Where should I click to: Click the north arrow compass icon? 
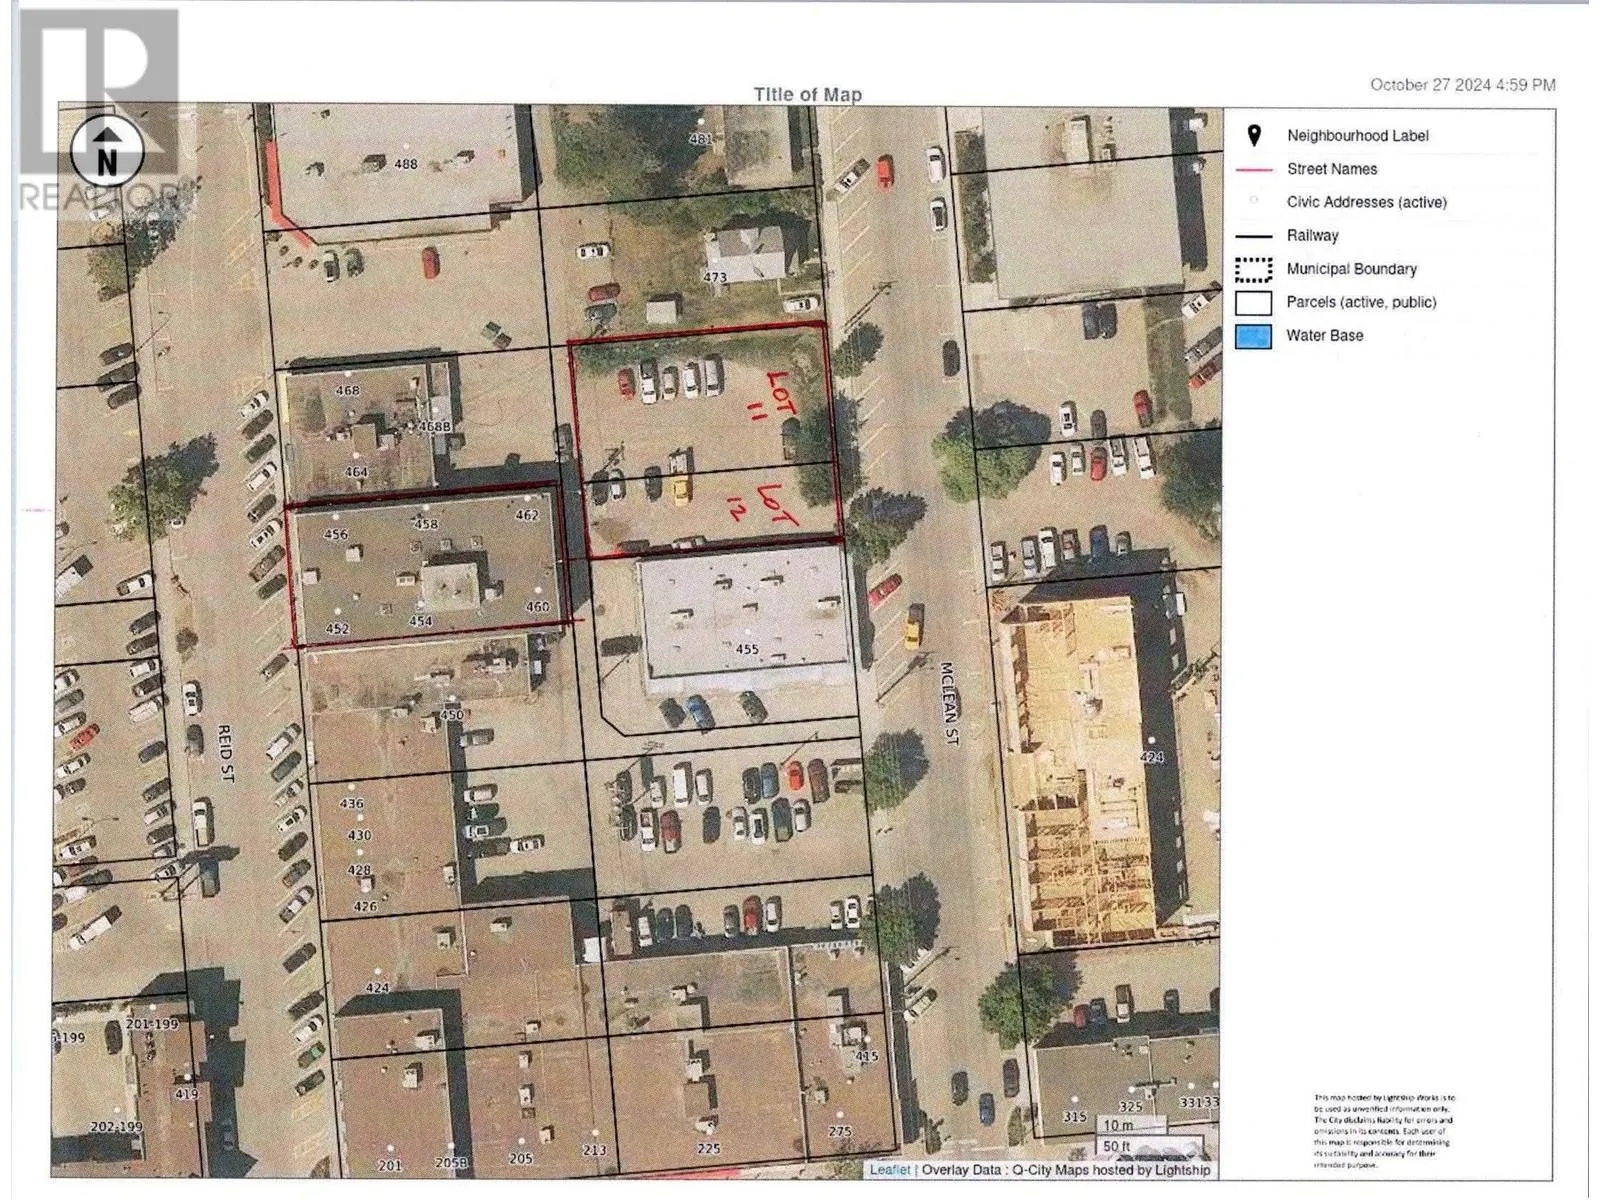[107, 152]
